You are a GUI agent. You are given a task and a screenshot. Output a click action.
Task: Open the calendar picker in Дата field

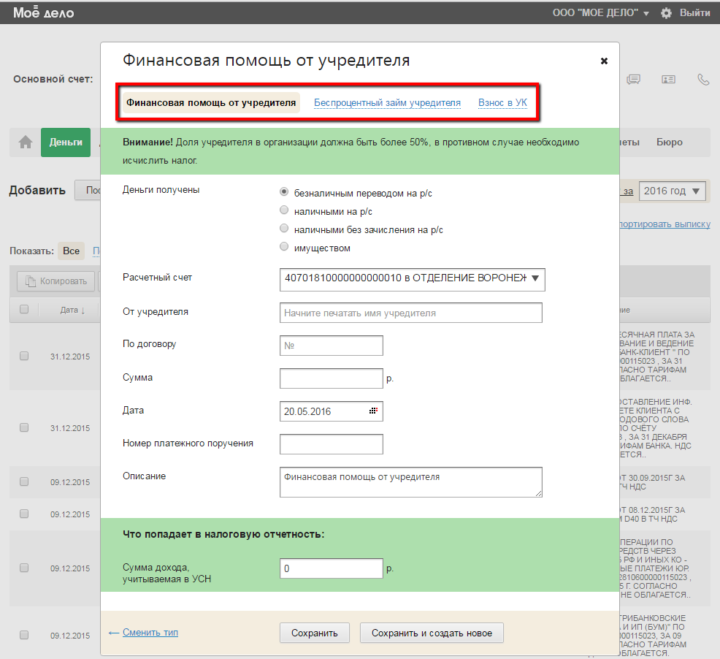373,411
